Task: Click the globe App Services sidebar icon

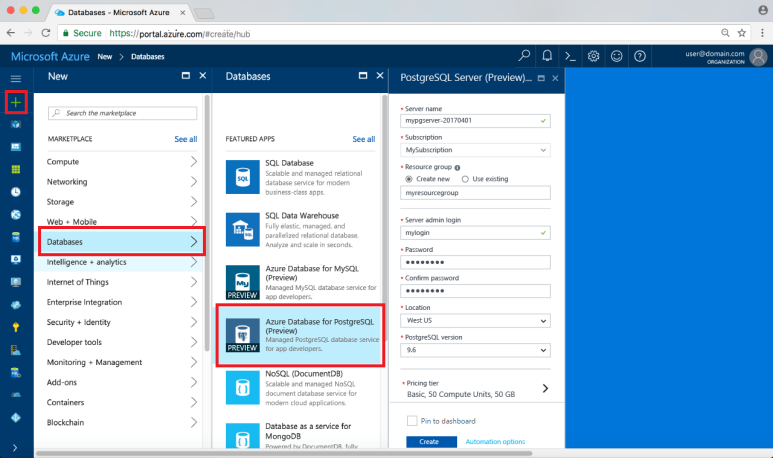Action: coord(16,214)
